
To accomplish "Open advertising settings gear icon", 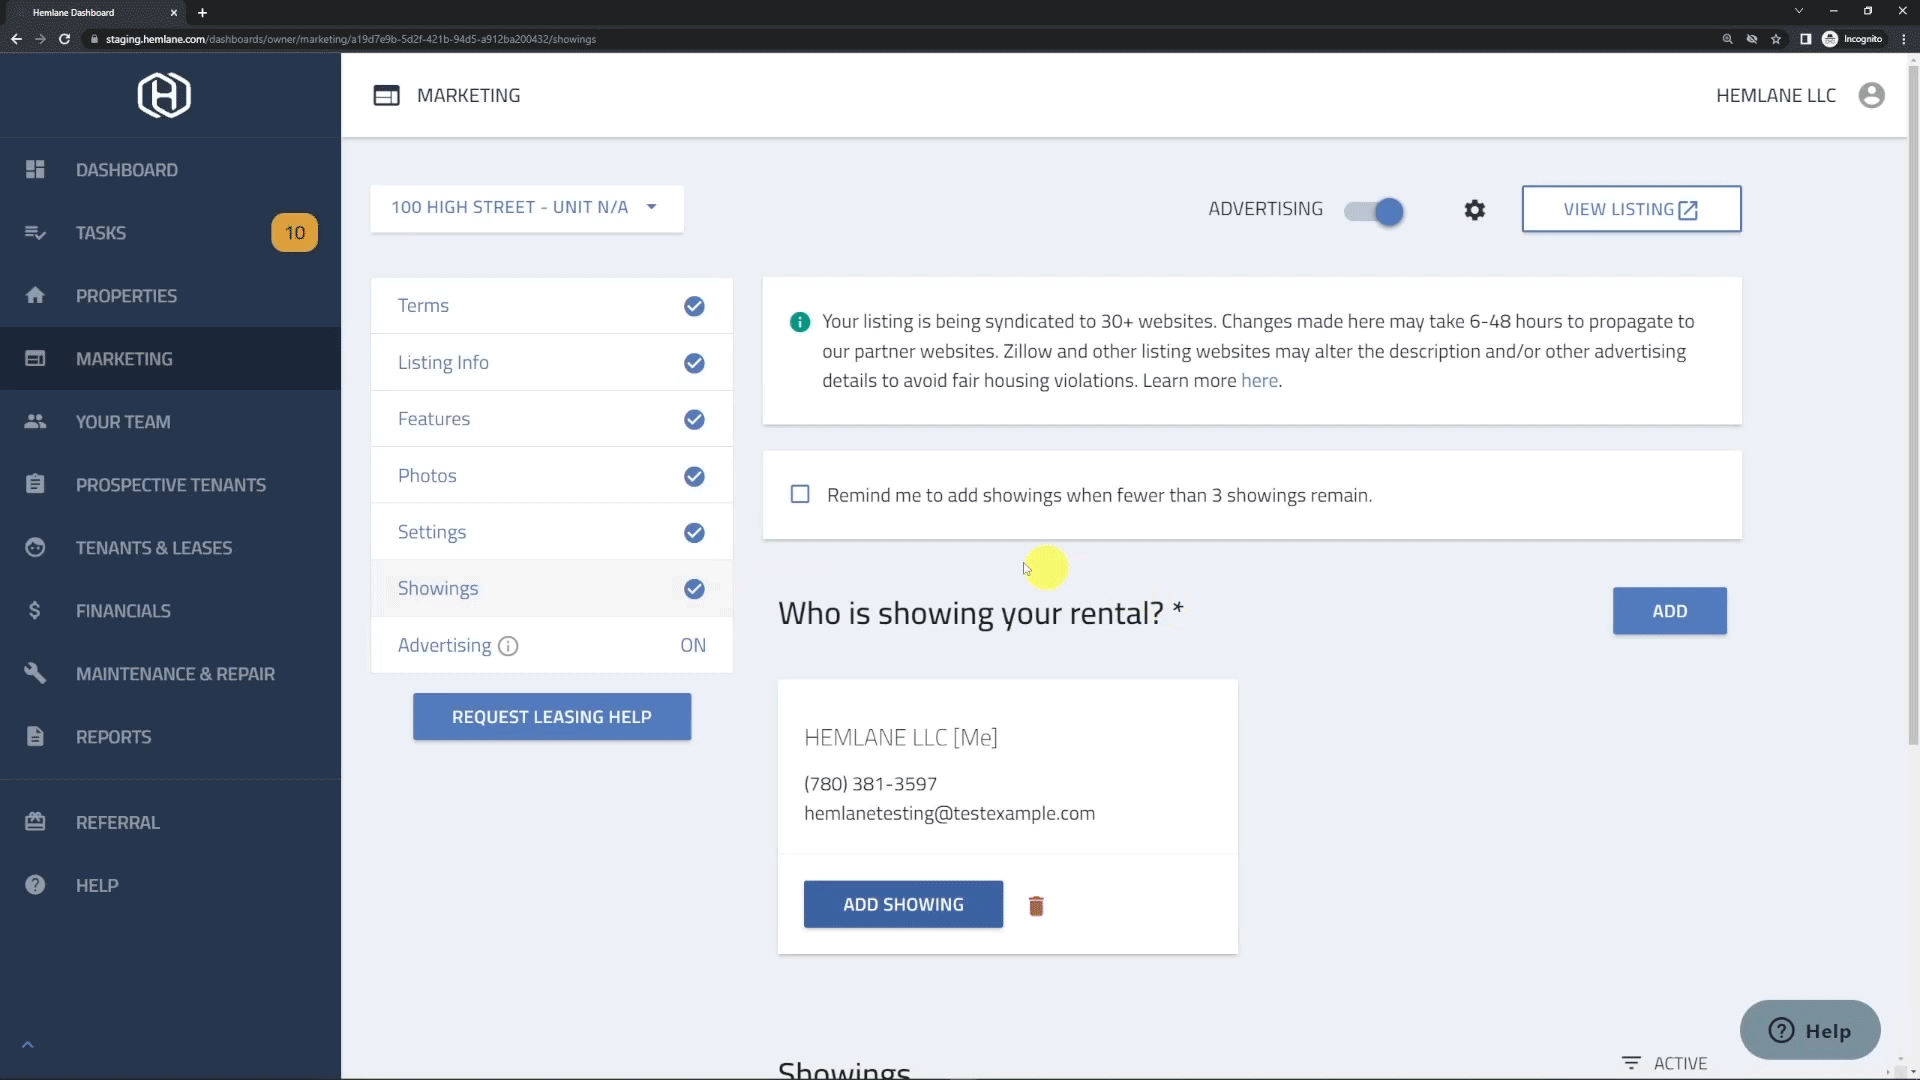I will (1475, 210).
